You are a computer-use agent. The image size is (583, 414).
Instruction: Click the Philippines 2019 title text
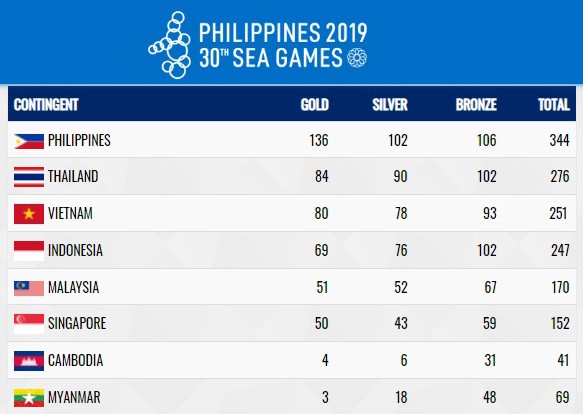[283, 32]
